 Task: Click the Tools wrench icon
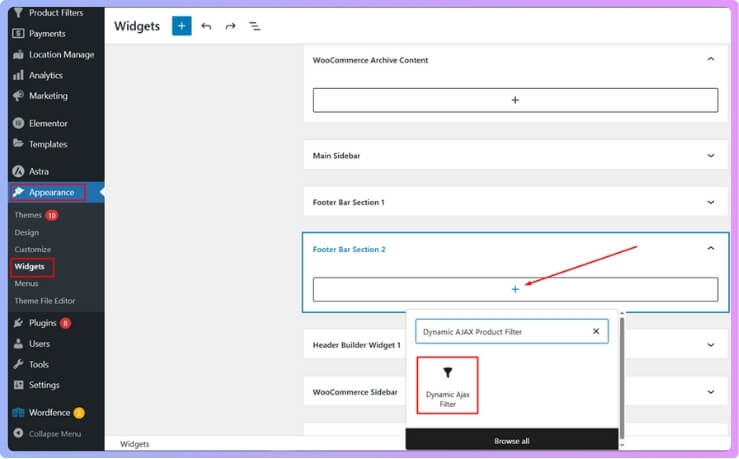tap(18, 364)
